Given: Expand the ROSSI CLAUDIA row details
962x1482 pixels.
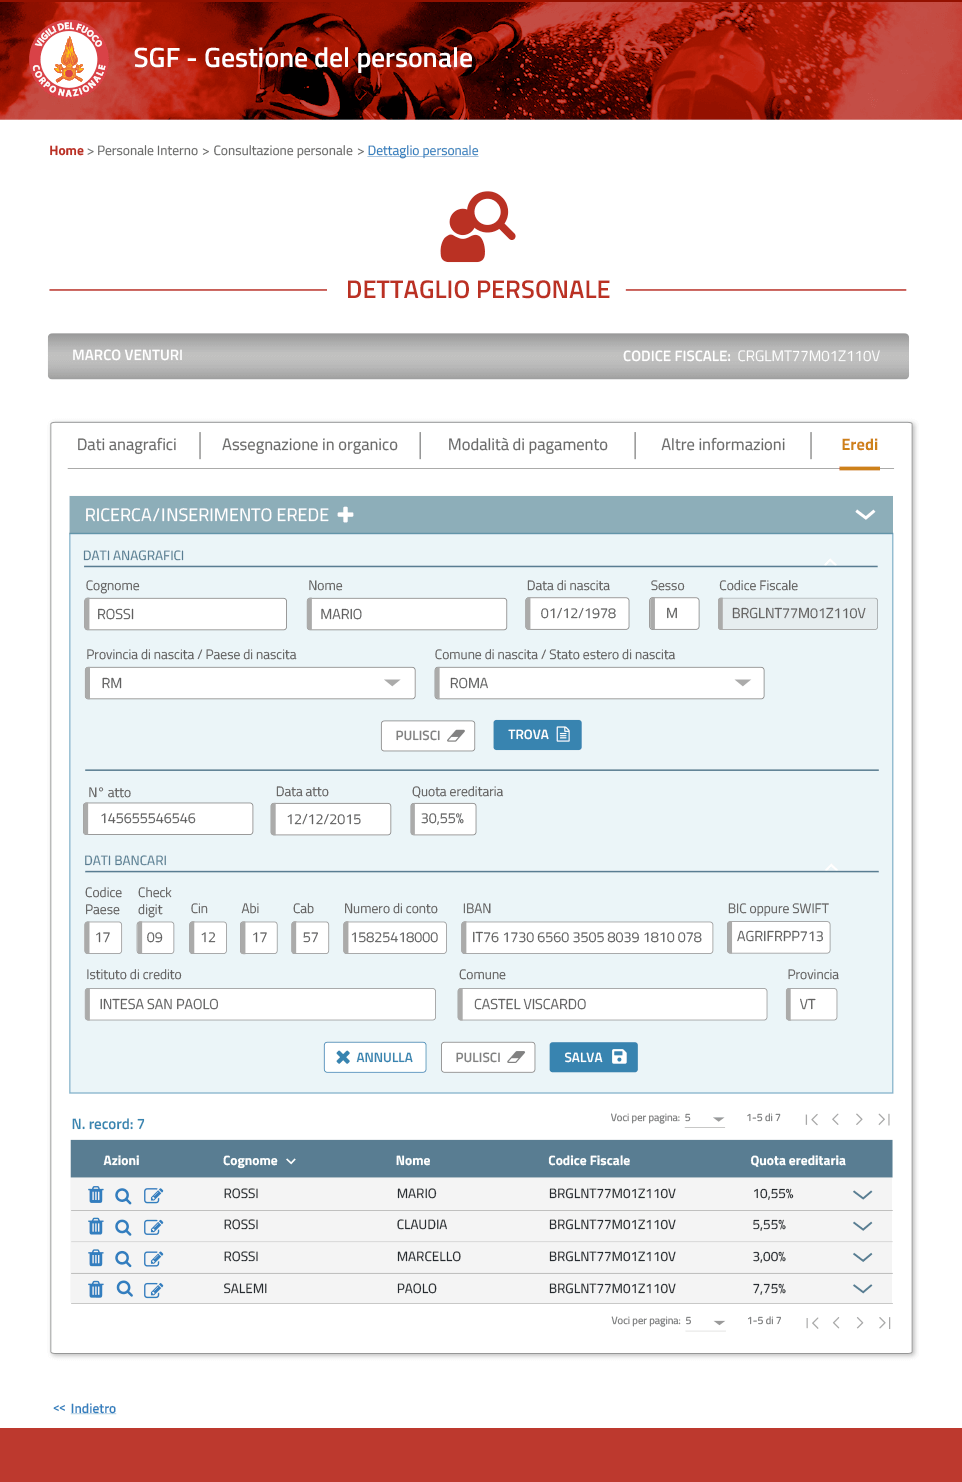Looking at the screenshot, I should tap(862, 1226).
